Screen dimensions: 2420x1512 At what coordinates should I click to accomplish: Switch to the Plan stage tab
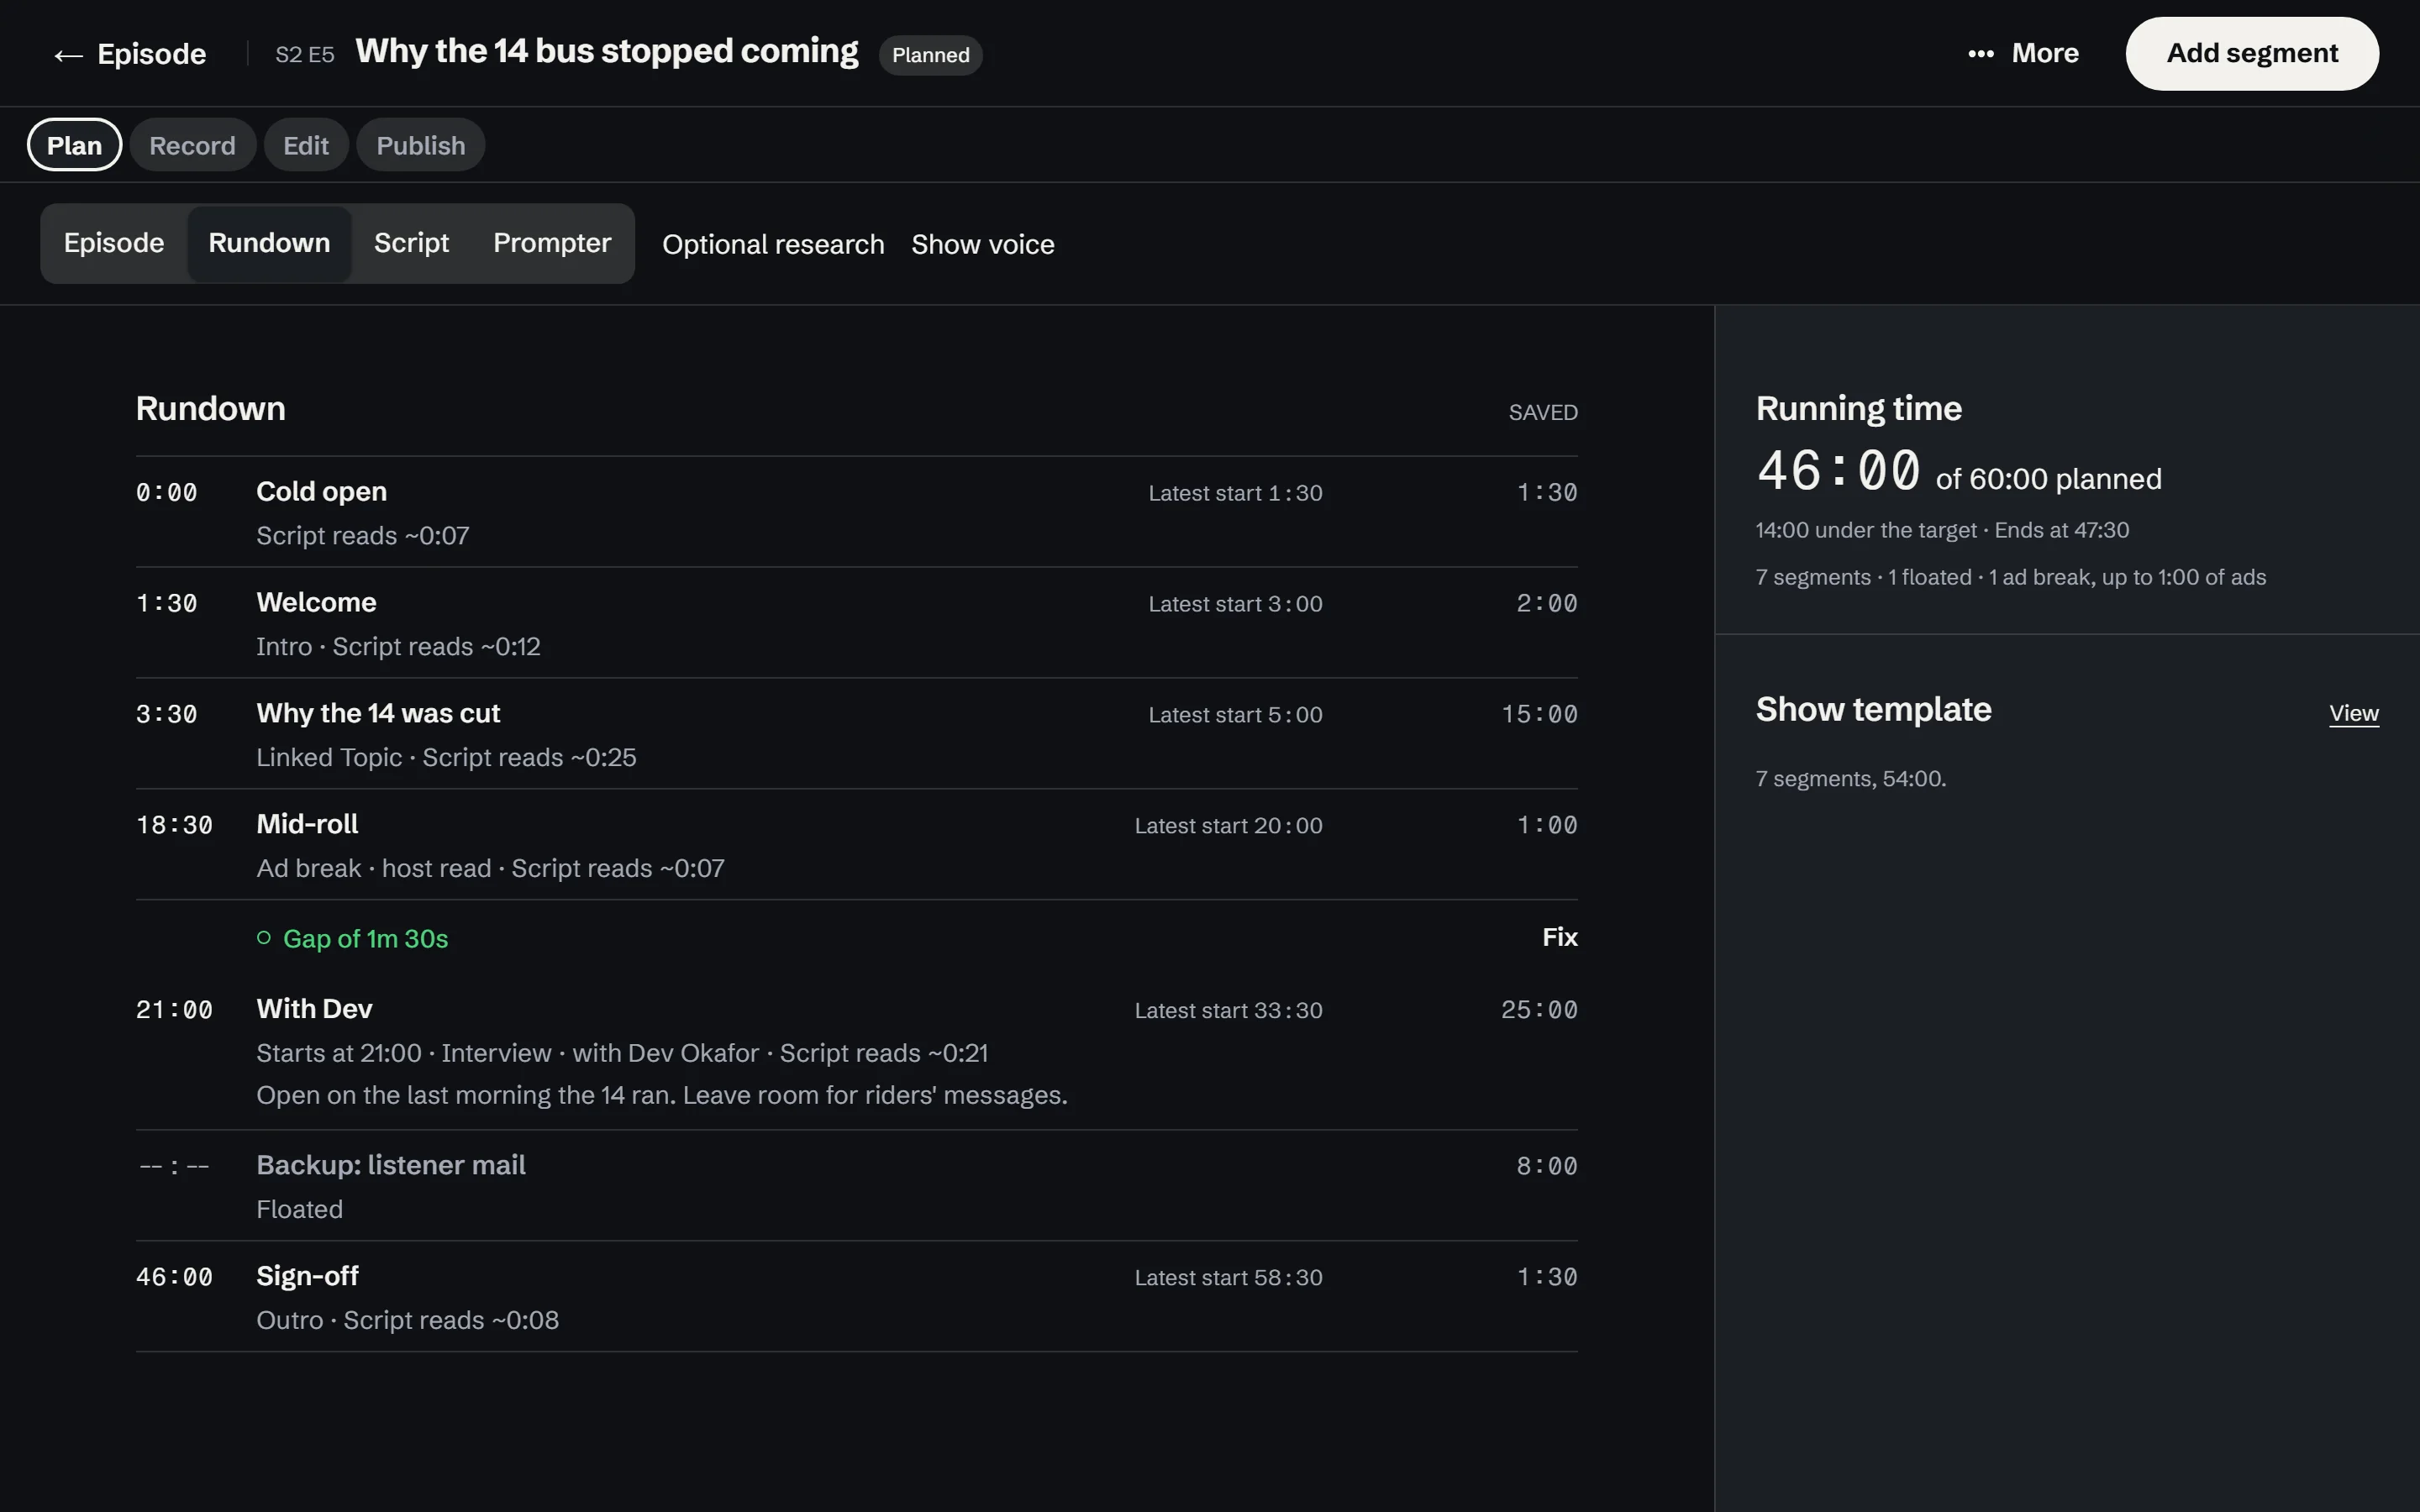pyautogui.click(x=74, y=145)
